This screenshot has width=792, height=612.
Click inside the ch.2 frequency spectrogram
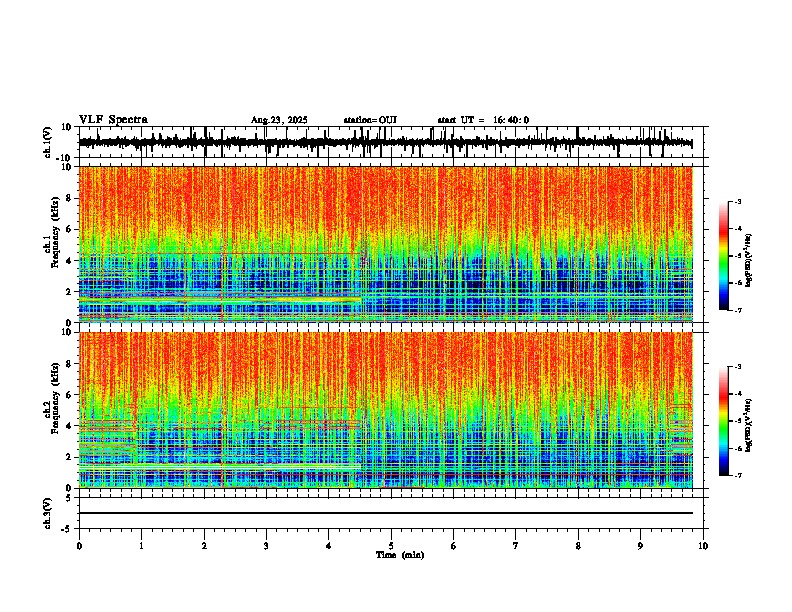tap(385, 410)
